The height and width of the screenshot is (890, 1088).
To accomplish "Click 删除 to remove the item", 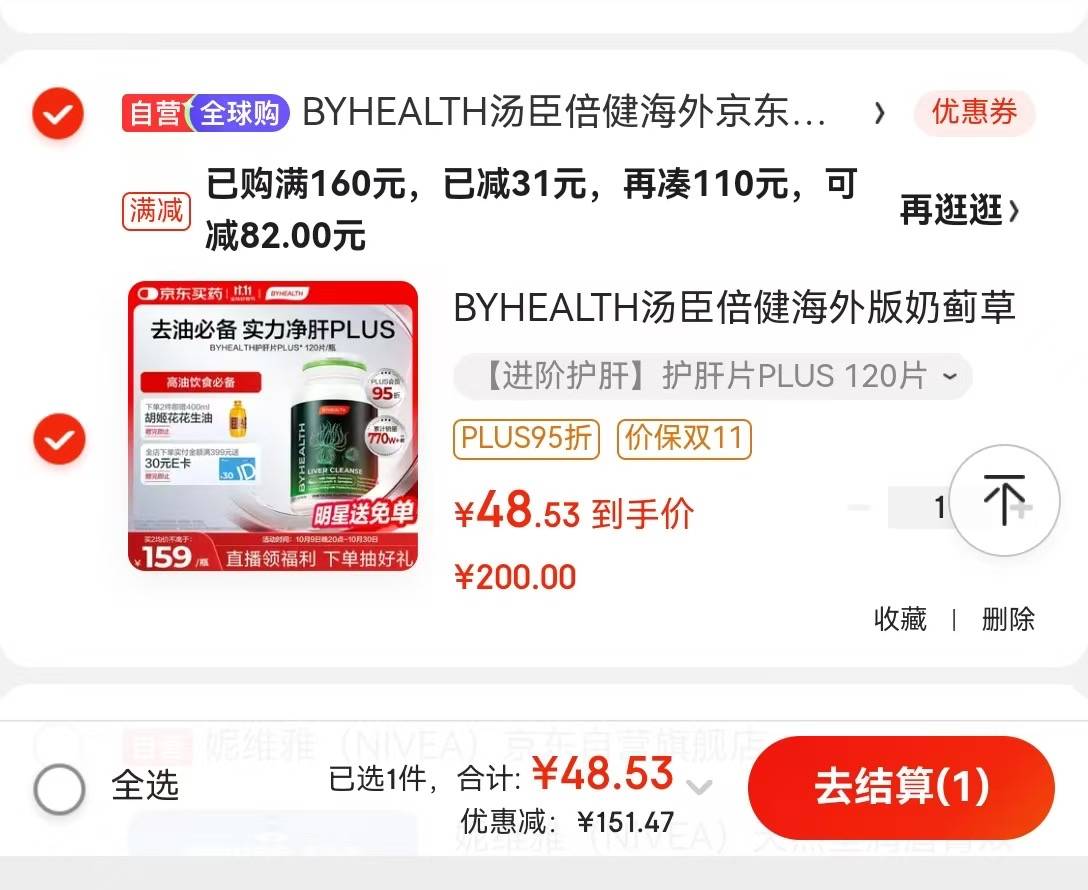I will (x=1008, y=619).
